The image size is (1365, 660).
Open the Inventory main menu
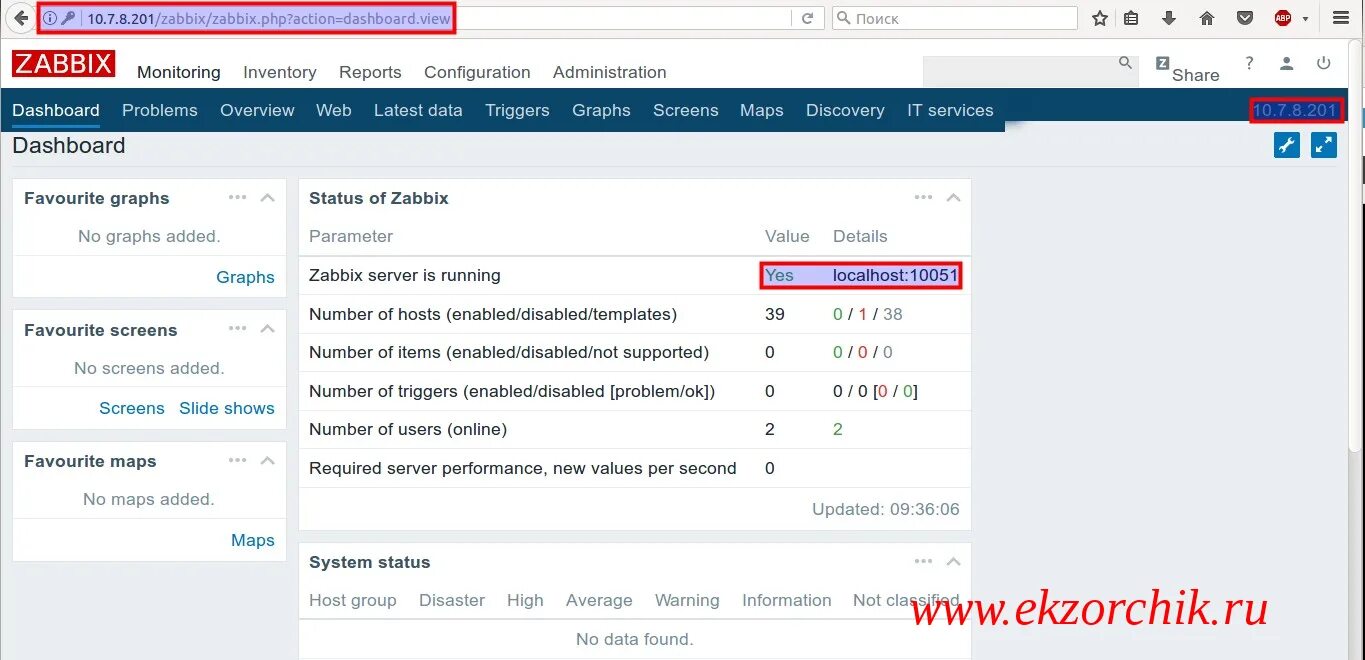pos(280,72)
